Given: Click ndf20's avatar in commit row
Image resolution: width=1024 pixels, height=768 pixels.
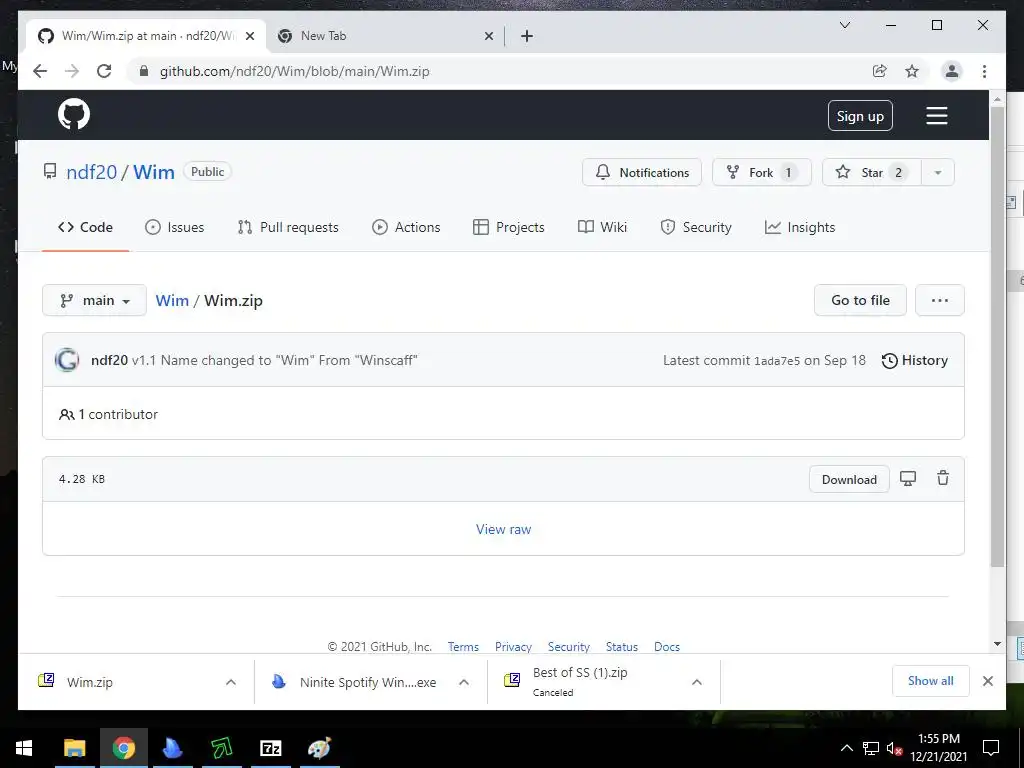Looking at the screenshot, I should click(67, 360).
